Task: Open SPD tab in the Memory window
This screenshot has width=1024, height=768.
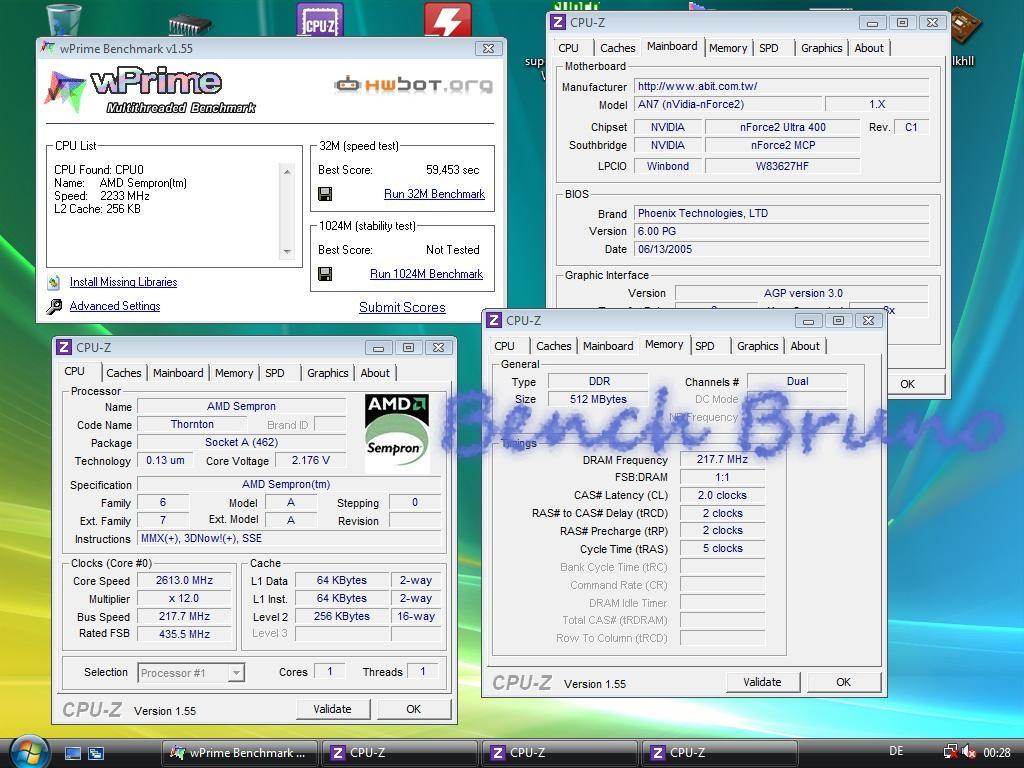Action: [x=705, y=345]
